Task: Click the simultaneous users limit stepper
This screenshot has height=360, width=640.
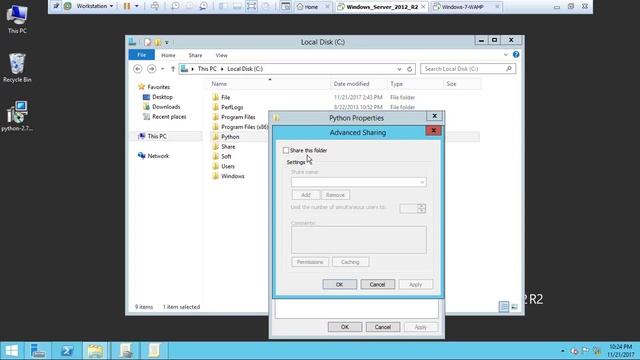Action: click(421, 208)
